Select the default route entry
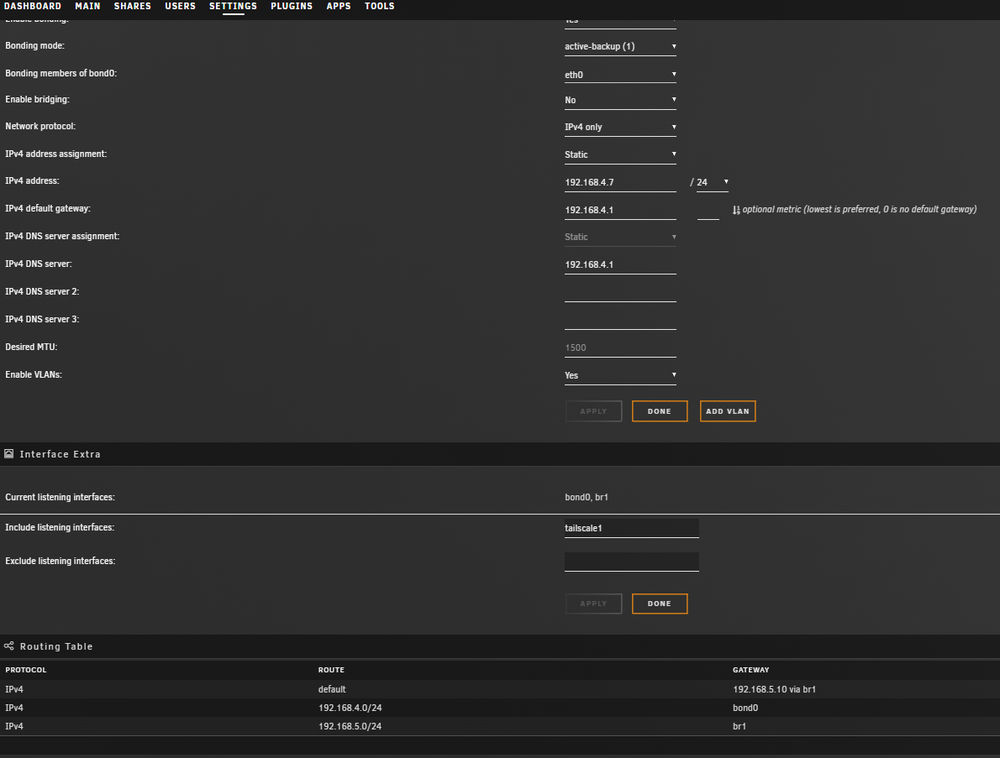The height and width of the screenshot is (758, 1000). coord(332,689)
